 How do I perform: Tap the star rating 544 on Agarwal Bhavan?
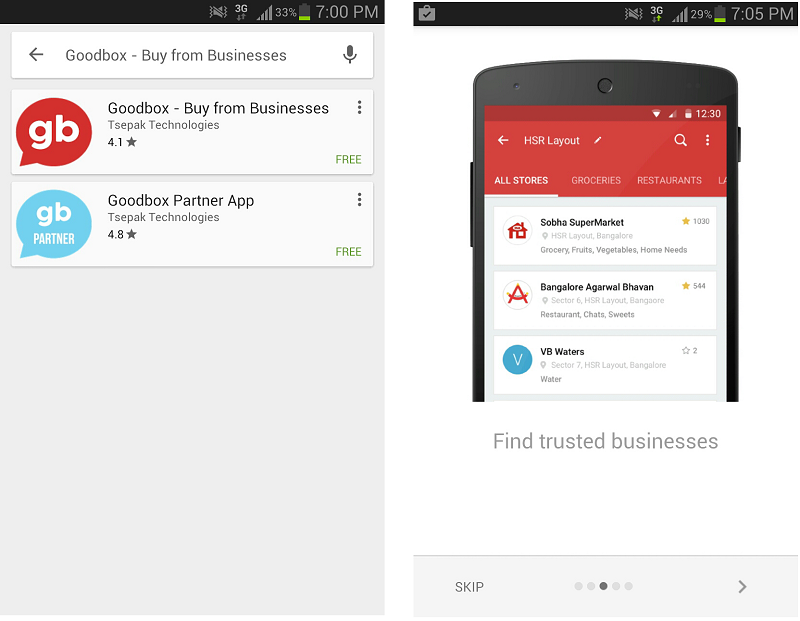click(x=693, y=286)
